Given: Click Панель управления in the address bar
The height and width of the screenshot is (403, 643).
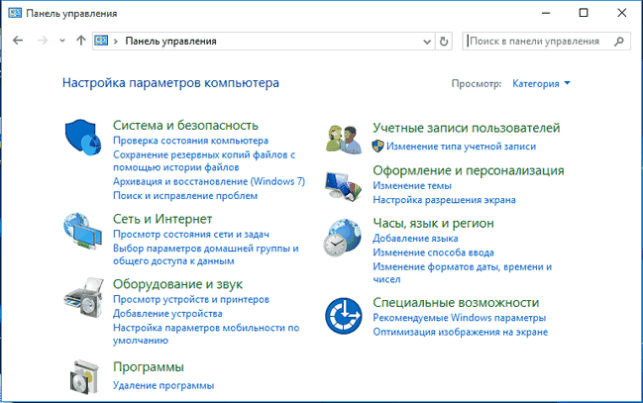Looking at the screenshot, I should 171,41.
